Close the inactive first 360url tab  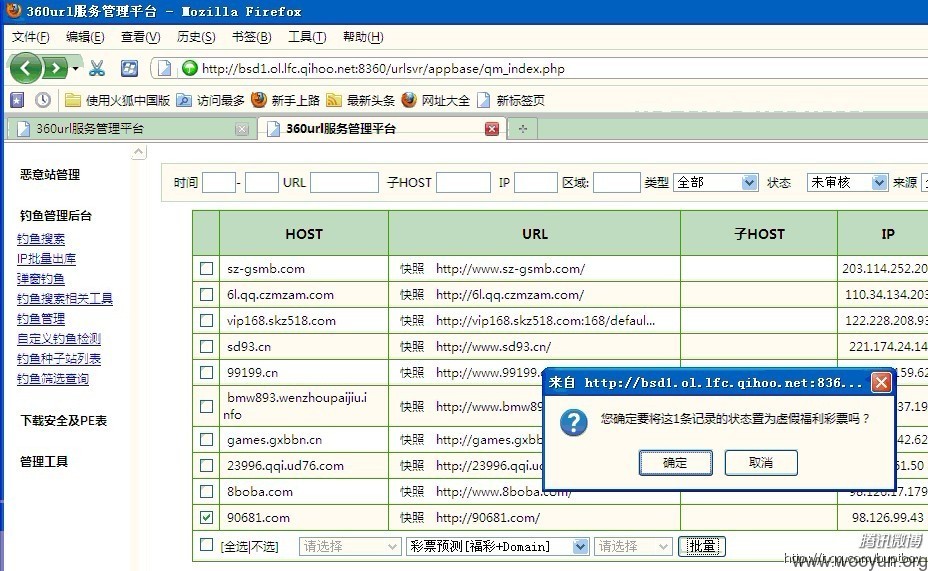(241, 129)
